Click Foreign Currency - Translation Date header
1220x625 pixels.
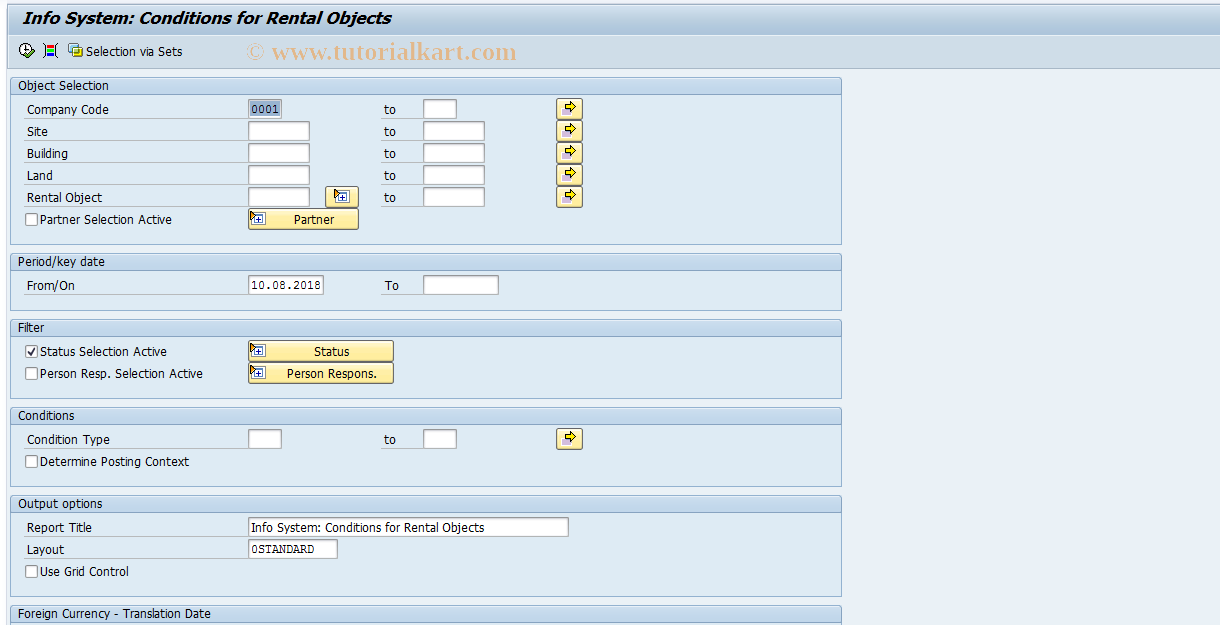pos(425,614)
